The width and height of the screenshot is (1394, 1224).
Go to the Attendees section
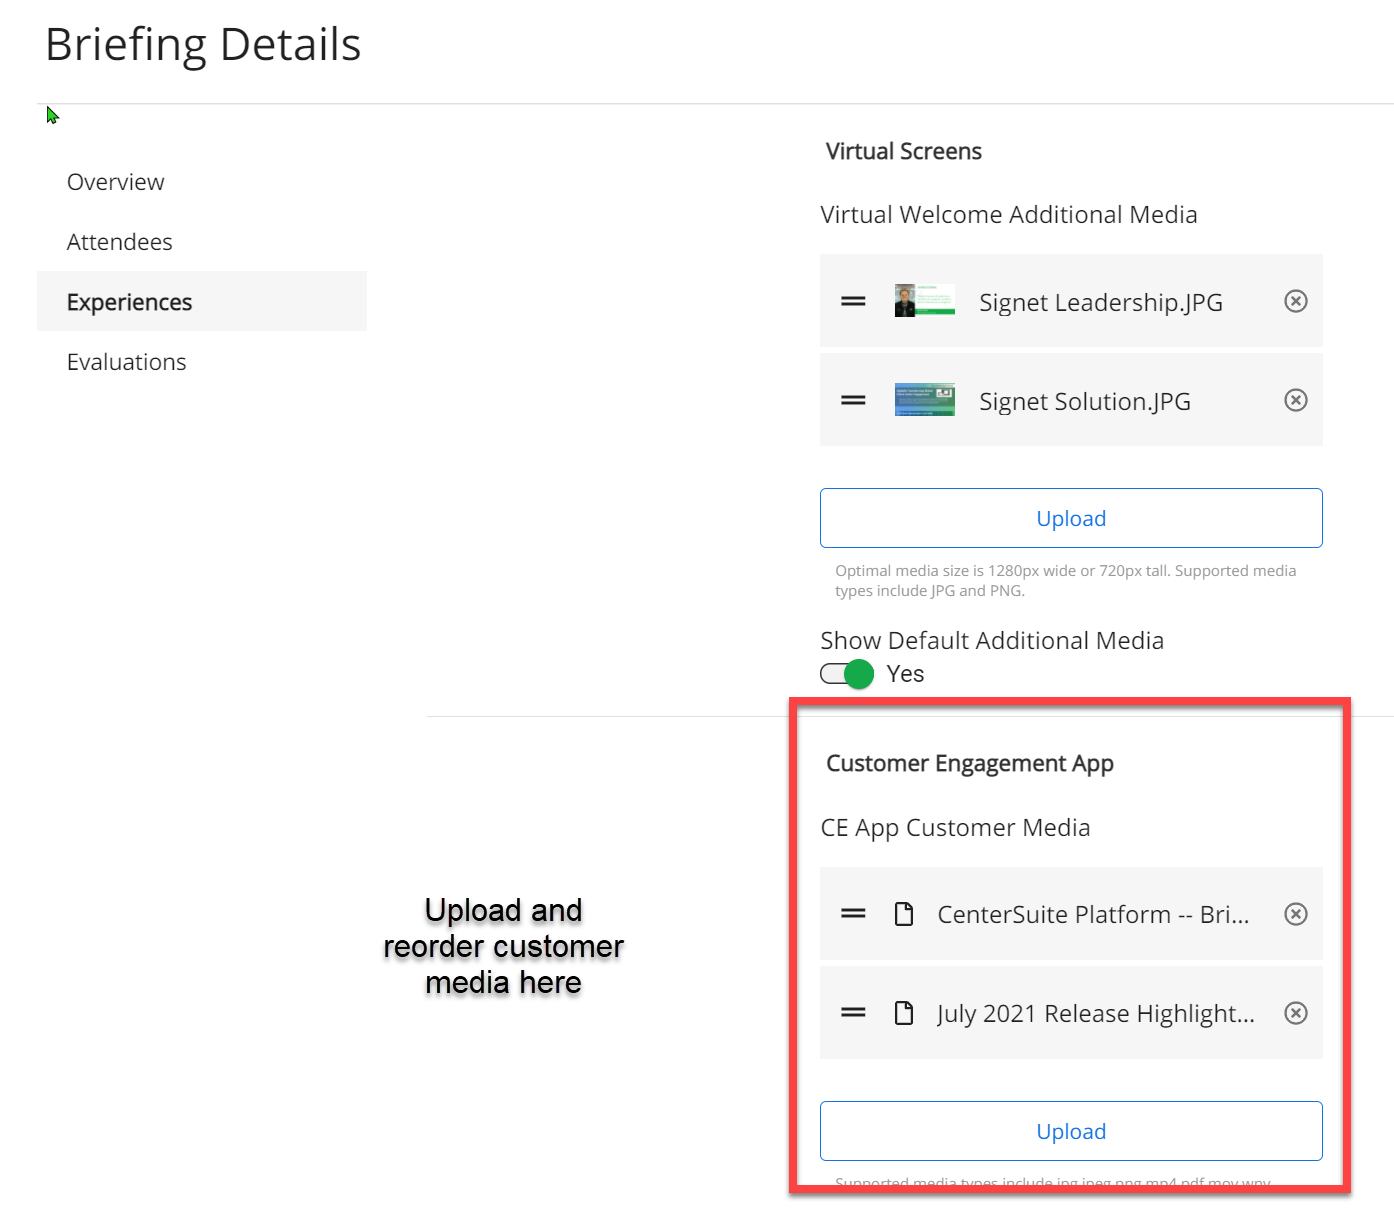click(119, 242)
